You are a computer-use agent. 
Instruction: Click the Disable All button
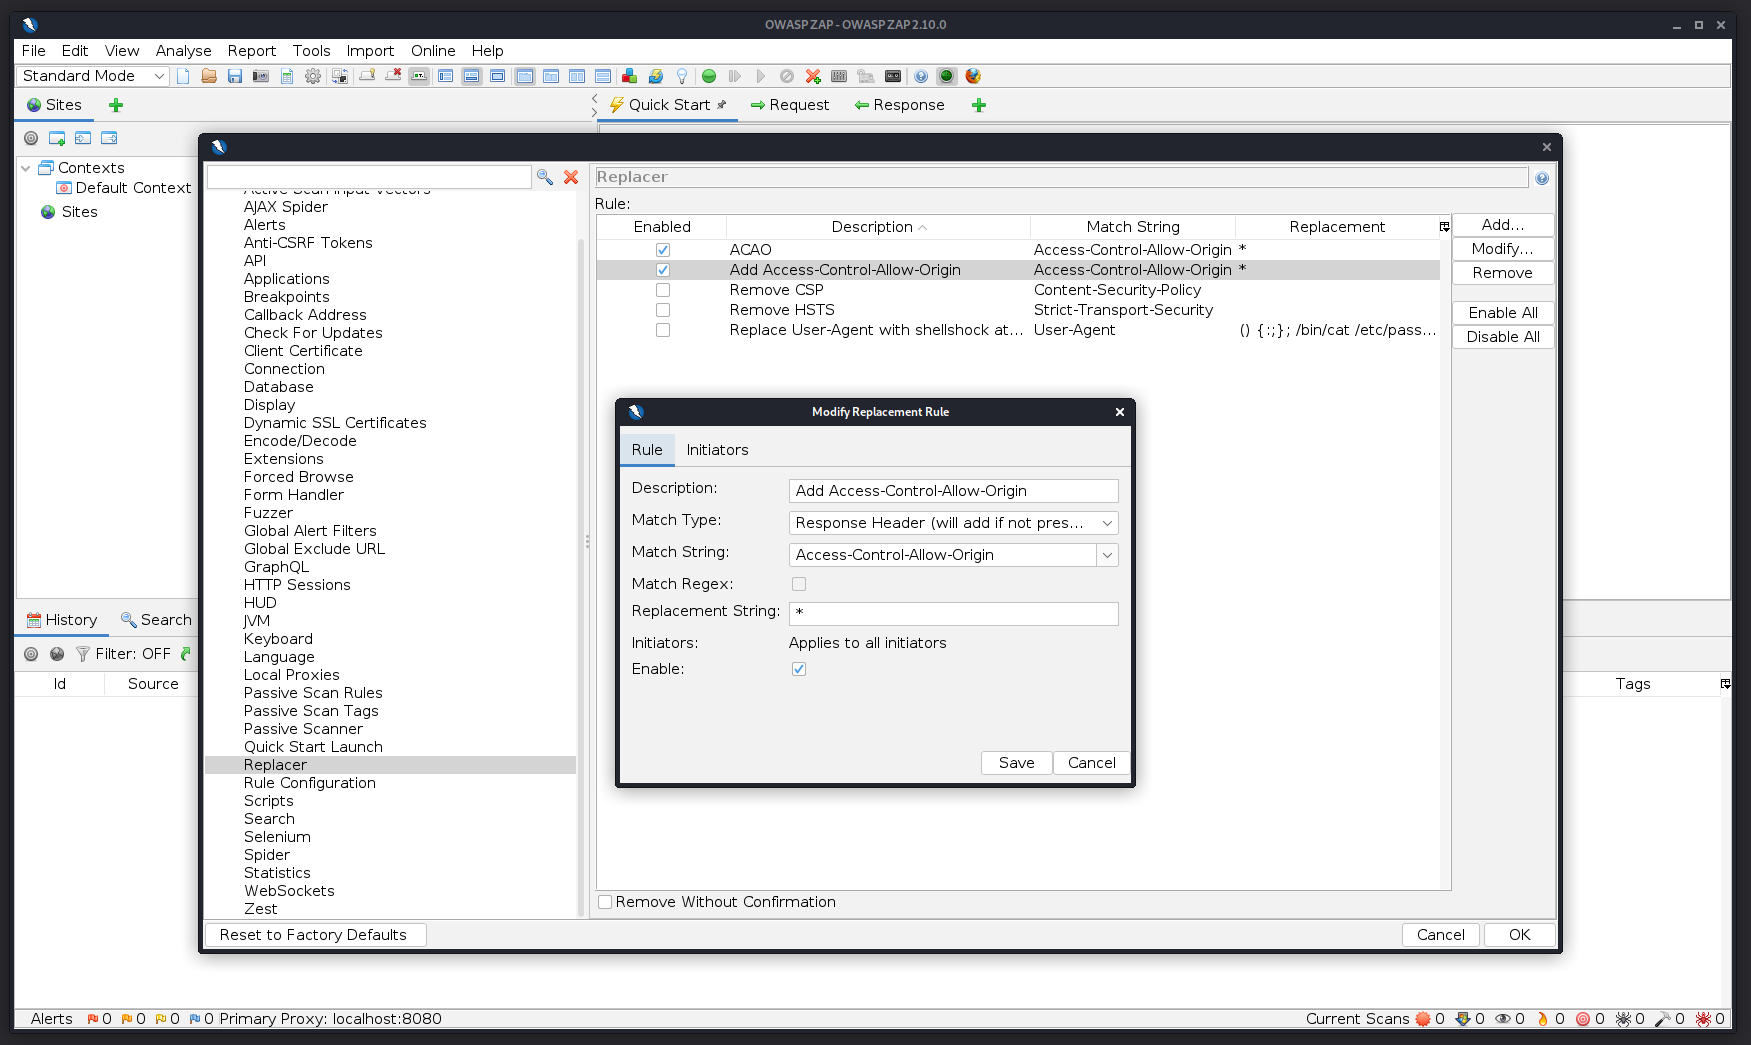(1502, 337)
